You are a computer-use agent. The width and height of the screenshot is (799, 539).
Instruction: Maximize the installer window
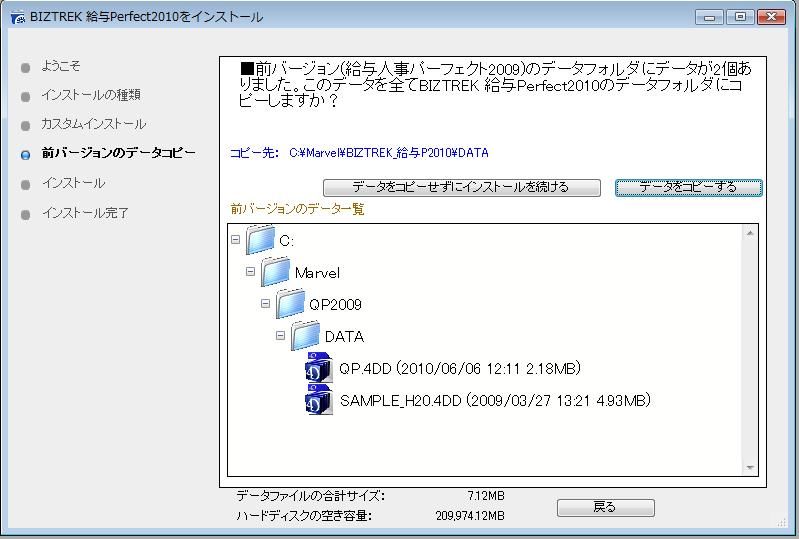[x=740, y=17]
